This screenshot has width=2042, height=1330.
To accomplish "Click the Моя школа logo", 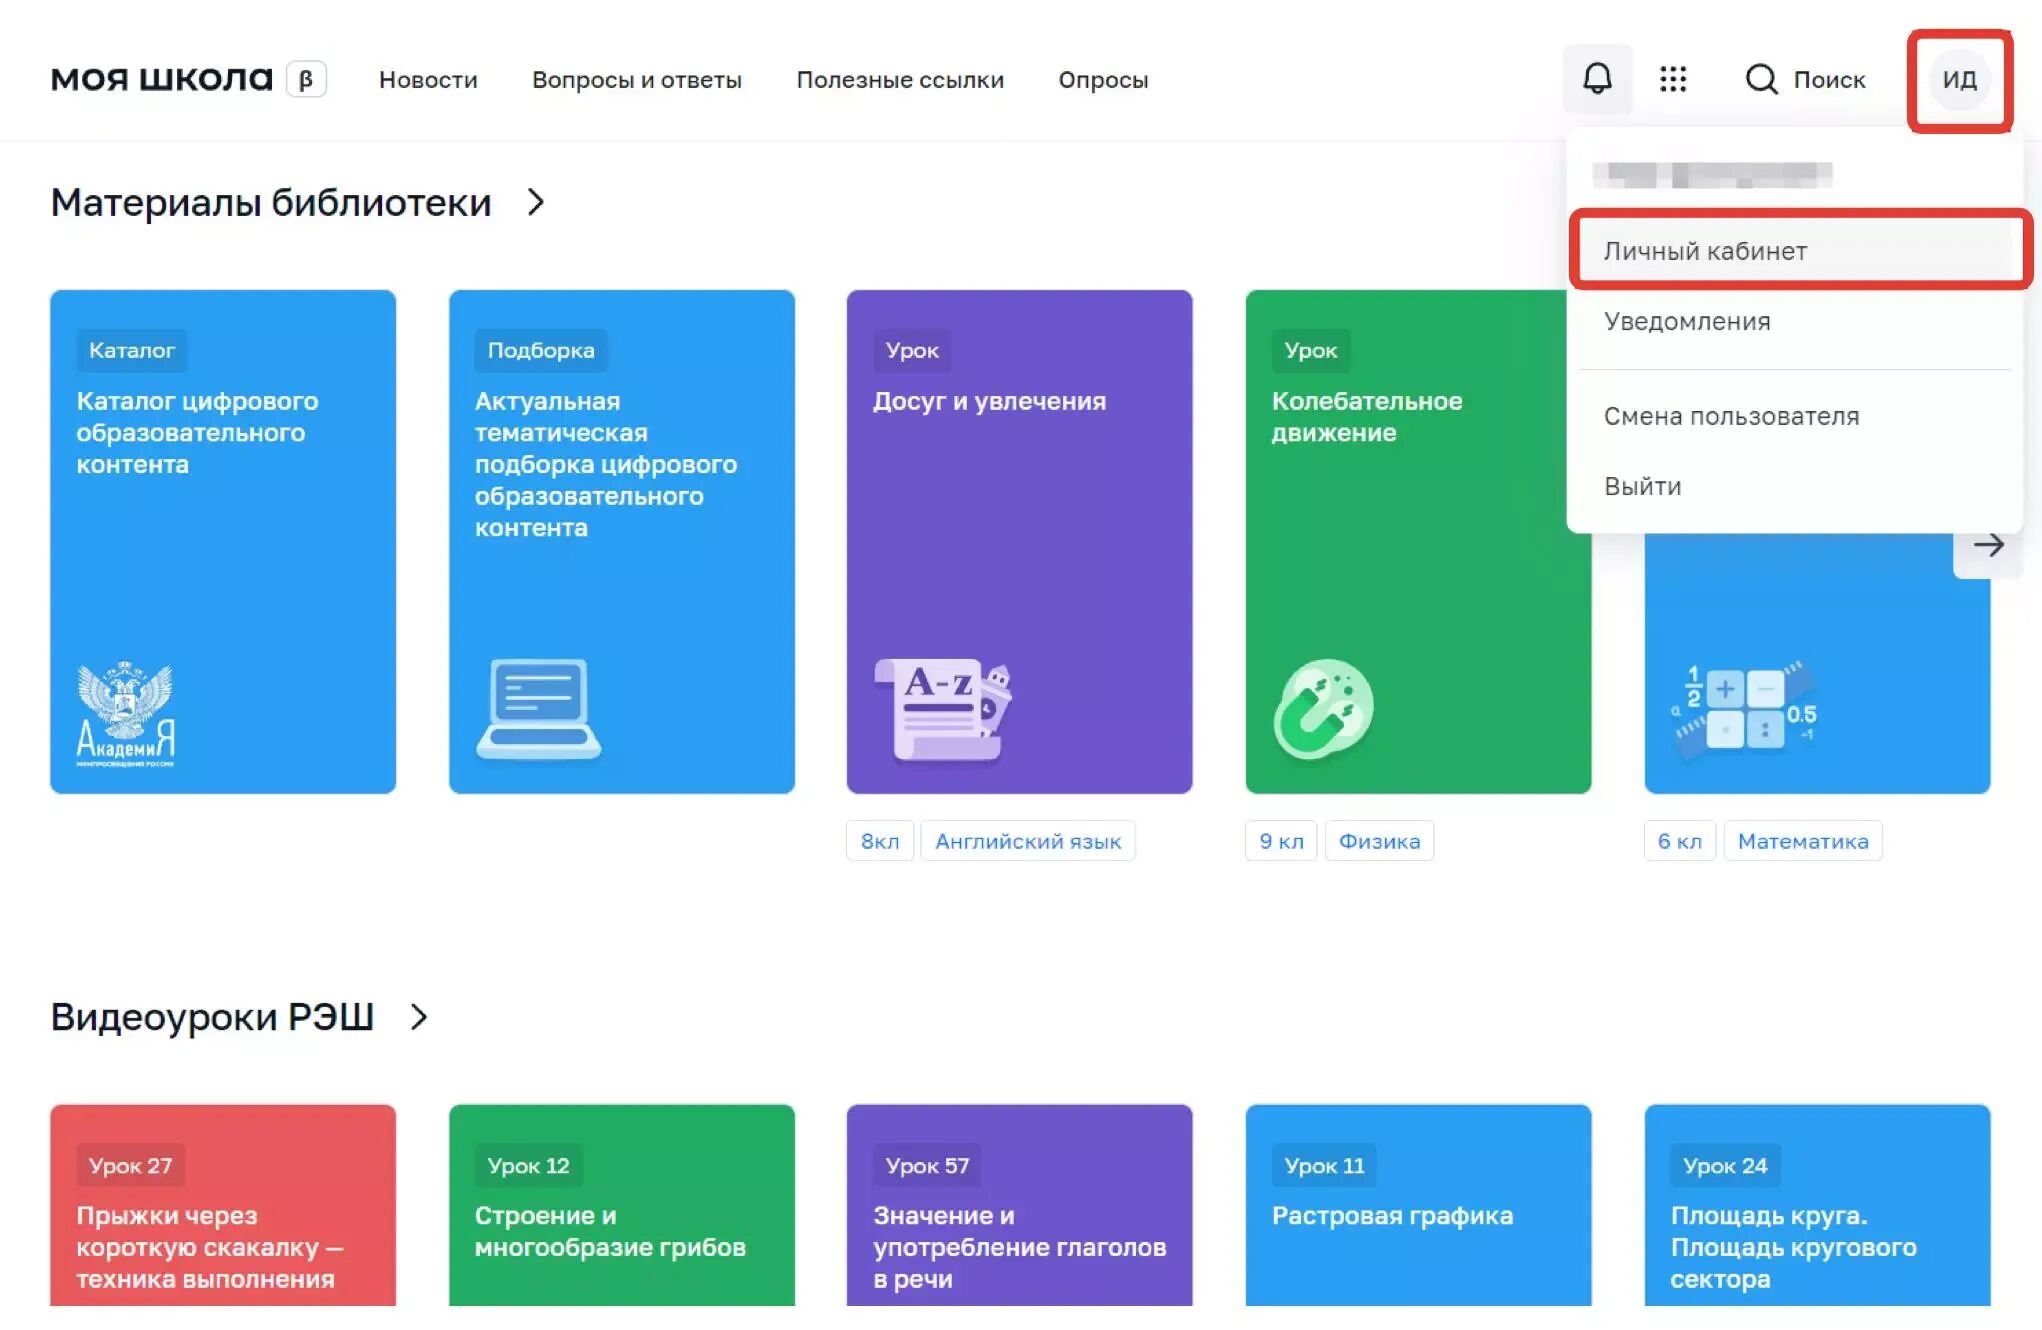I will click(161, 79).
